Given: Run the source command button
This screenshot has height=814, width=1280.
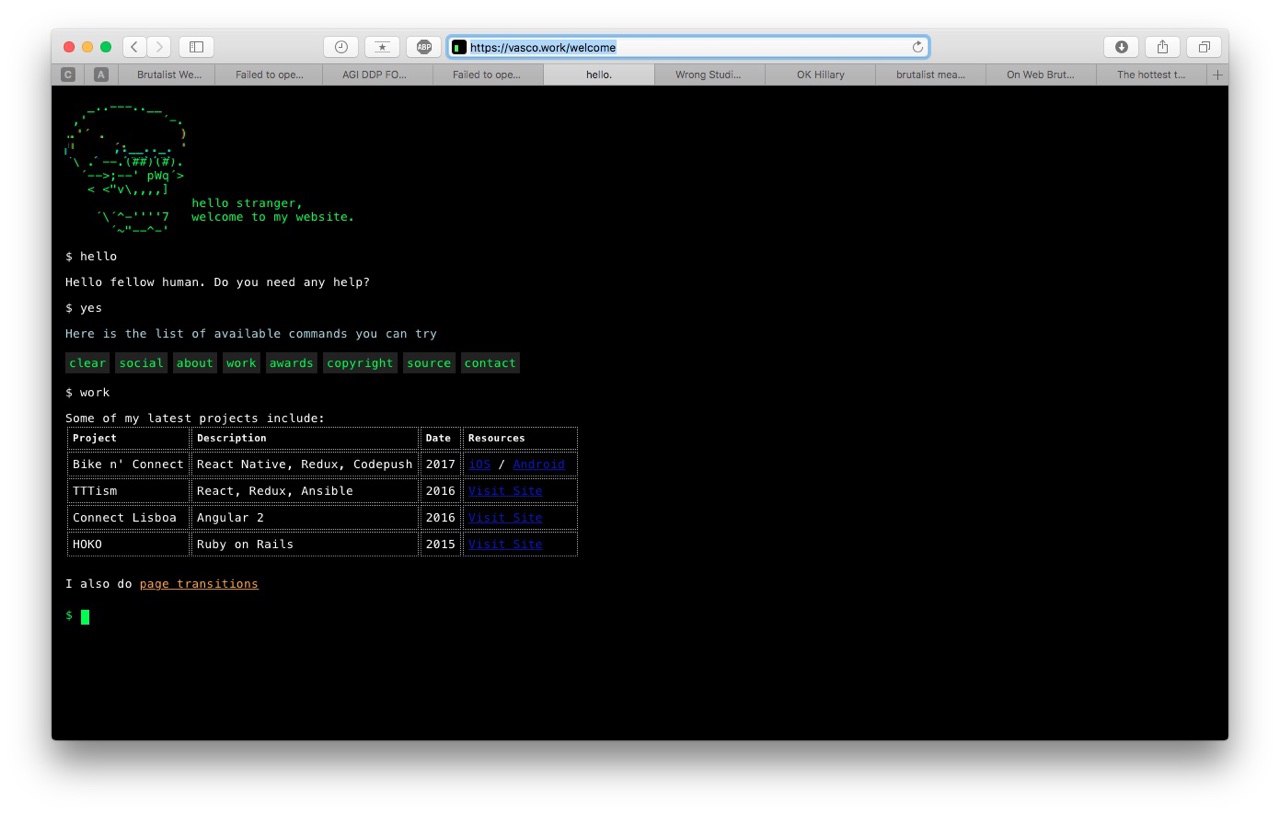Looking at the screenshot, I should (429, 363).
